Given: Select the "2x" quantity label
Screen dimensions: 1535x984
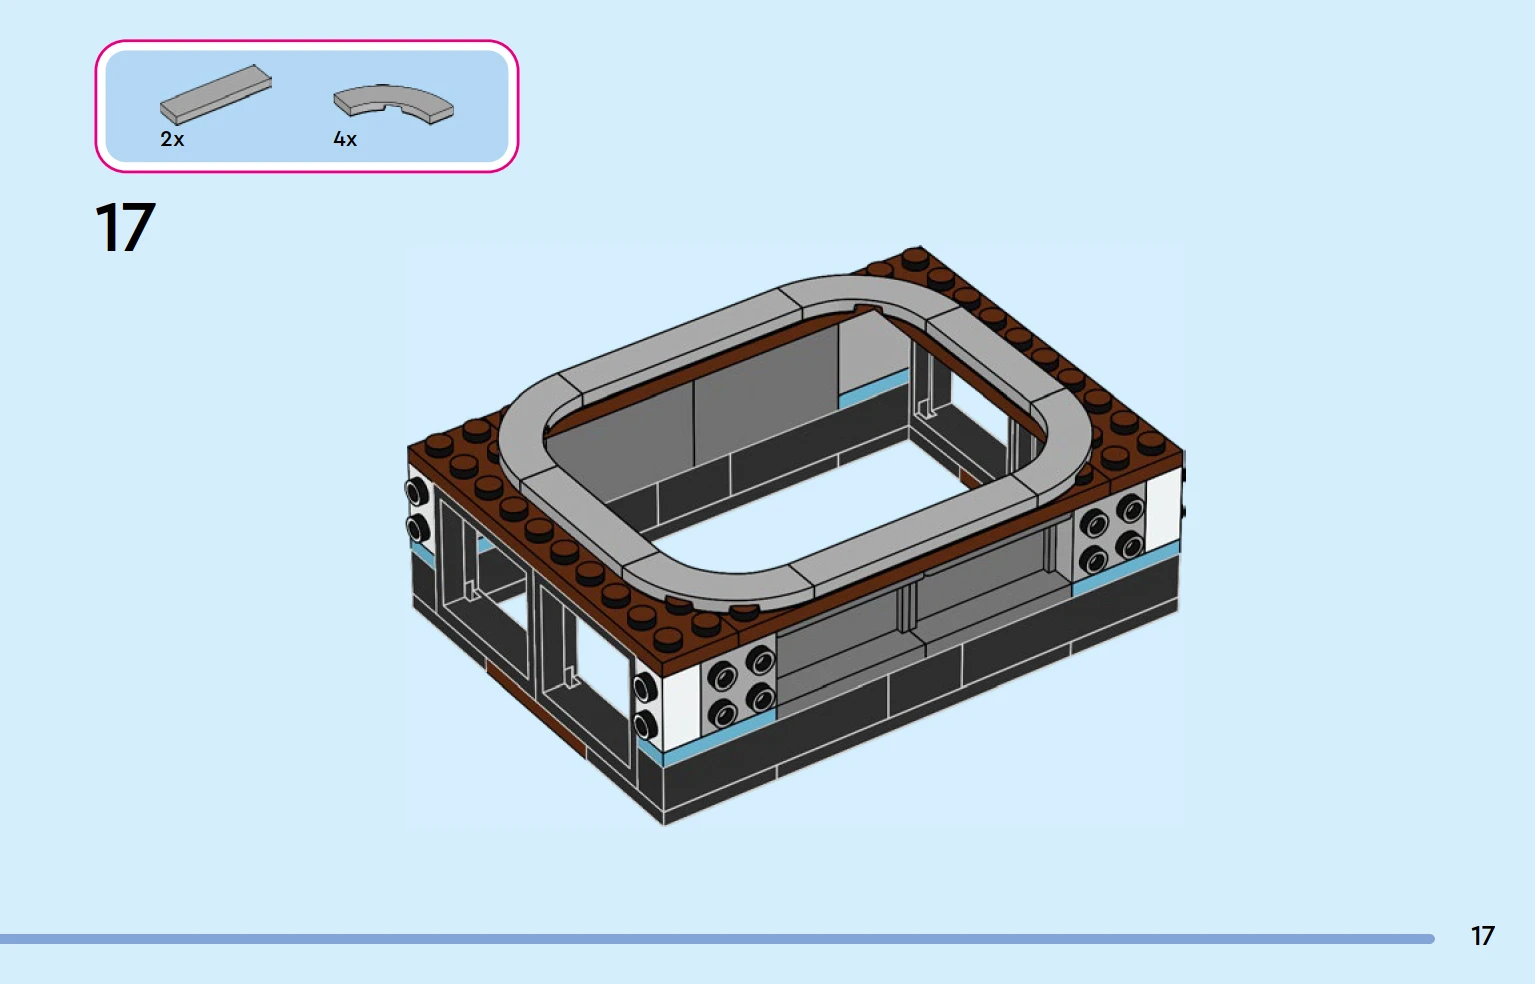Looking at the screenshot, I should click(x=172, y=140).
